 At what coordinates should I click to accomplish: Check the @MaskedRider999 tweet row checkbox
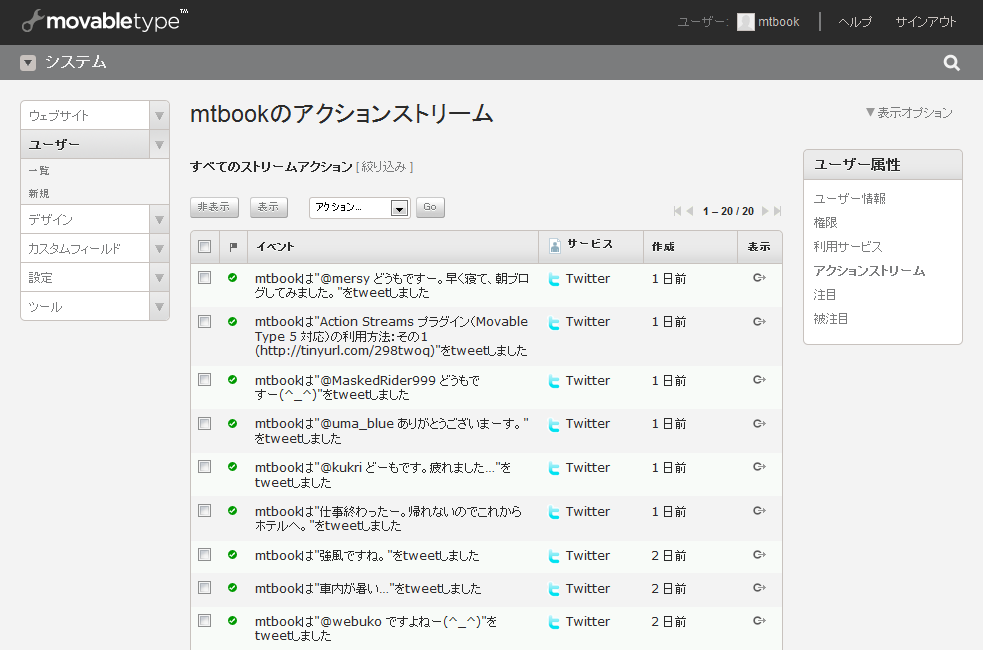[x=204, y=380]
